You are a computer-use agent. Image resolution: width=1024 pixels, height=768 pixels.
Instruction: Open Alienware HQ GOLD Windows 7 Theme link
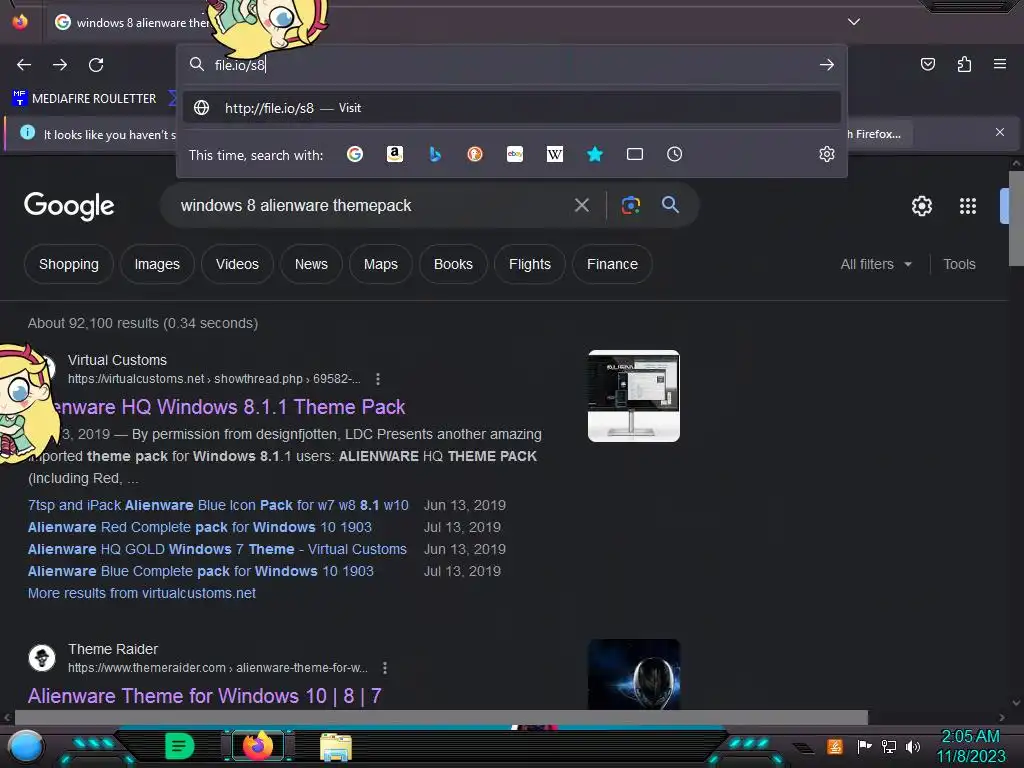[x=217, y=549]
